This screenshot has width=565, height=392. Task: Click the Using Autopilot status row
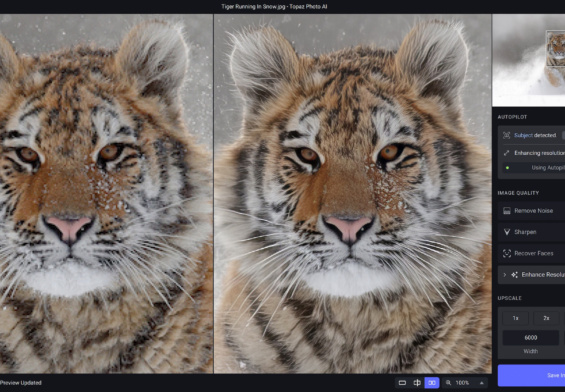coord(533,168)
